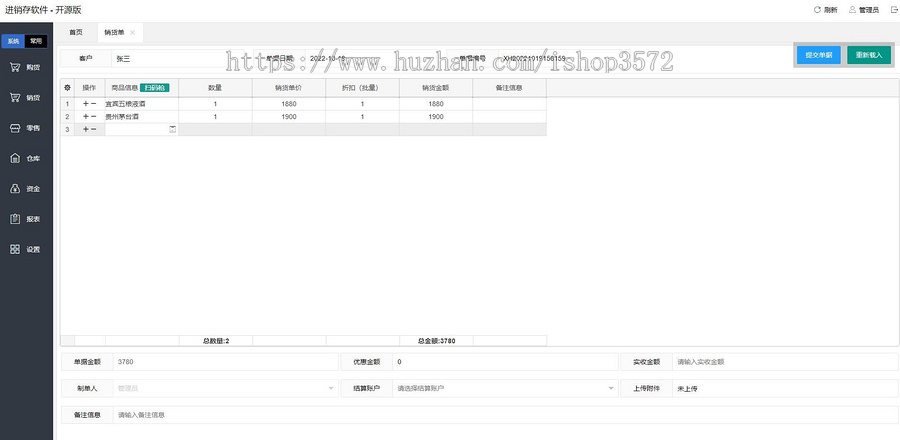The width and height of the screenshot is (900, 440).
Task: Click the 总金额:3780 summary cell
Action: coord(436,341)
